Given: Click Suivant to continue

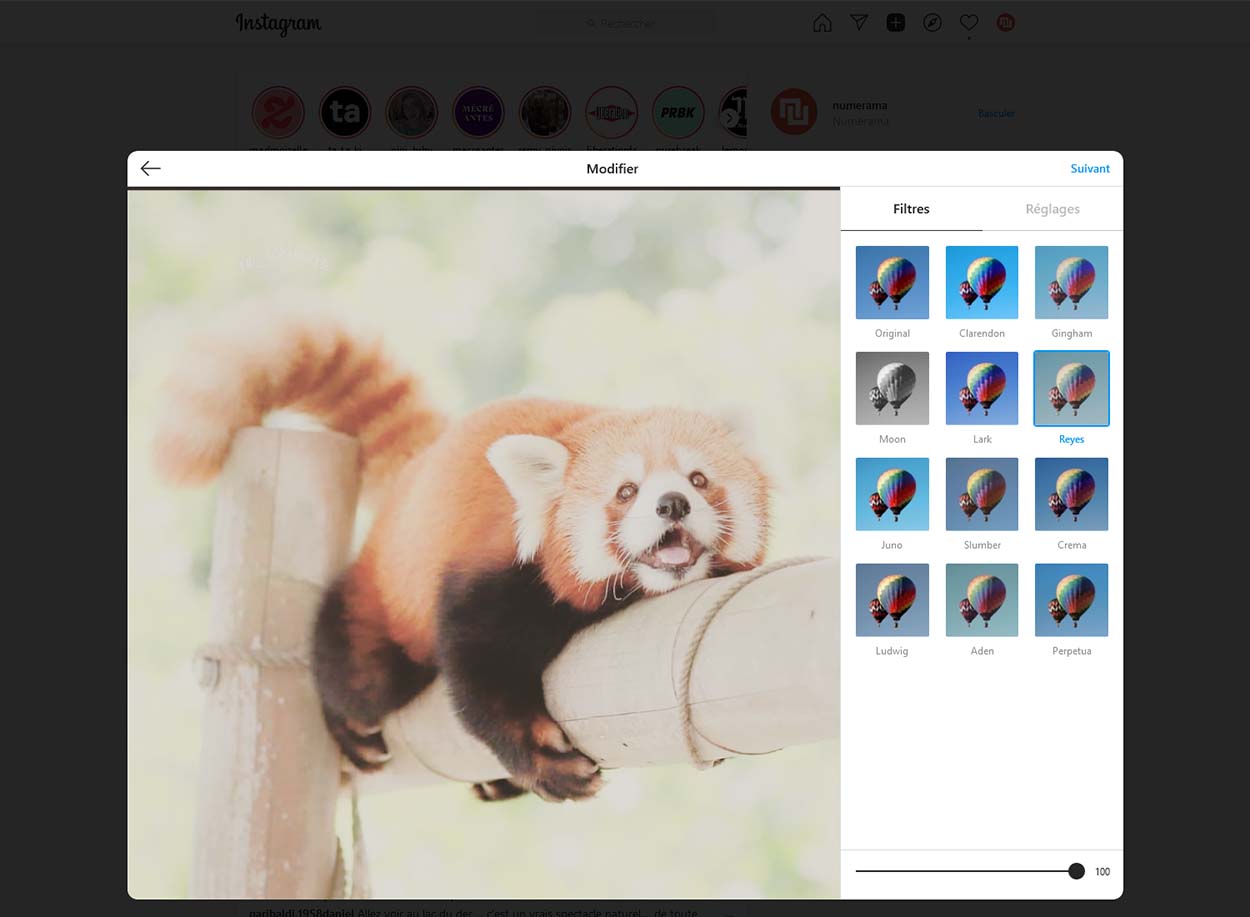Looking at the screenshot, I should pos(1089,169).
